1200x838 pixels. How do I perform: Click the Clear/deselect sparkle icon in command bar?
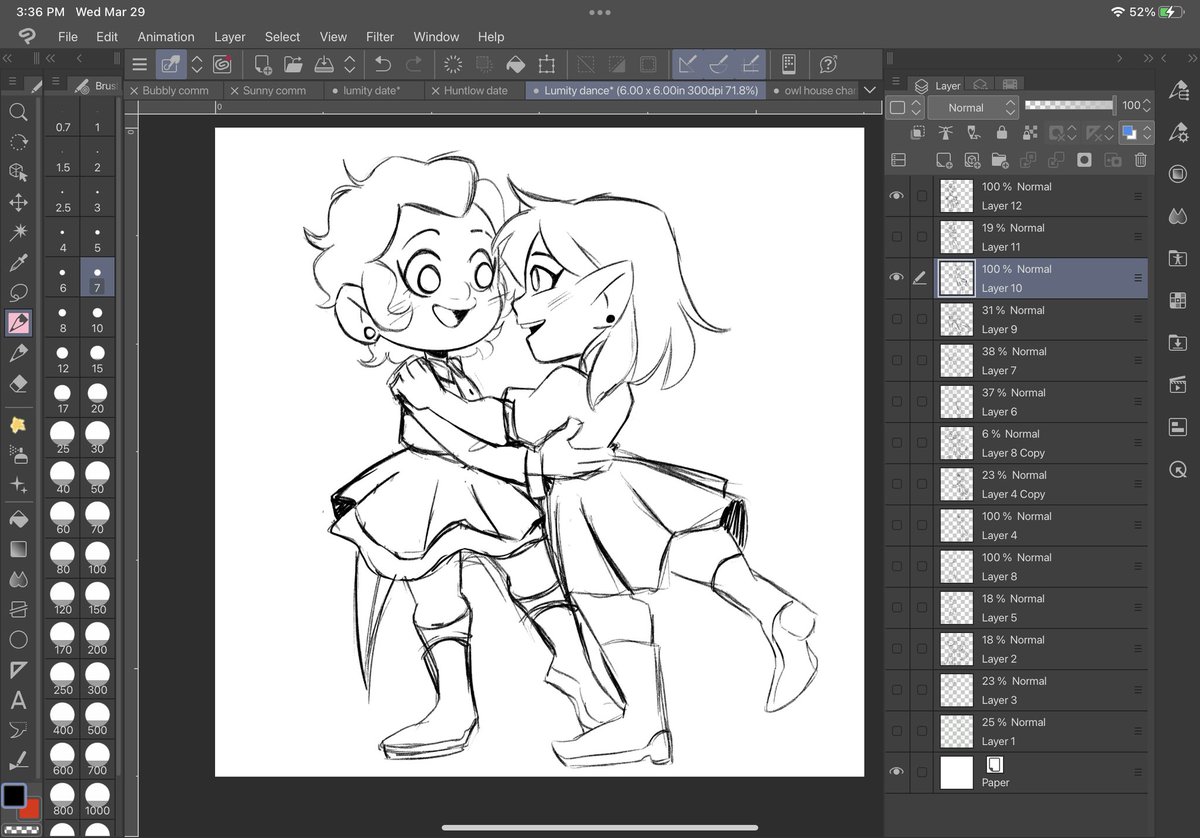tap(453, 65)
